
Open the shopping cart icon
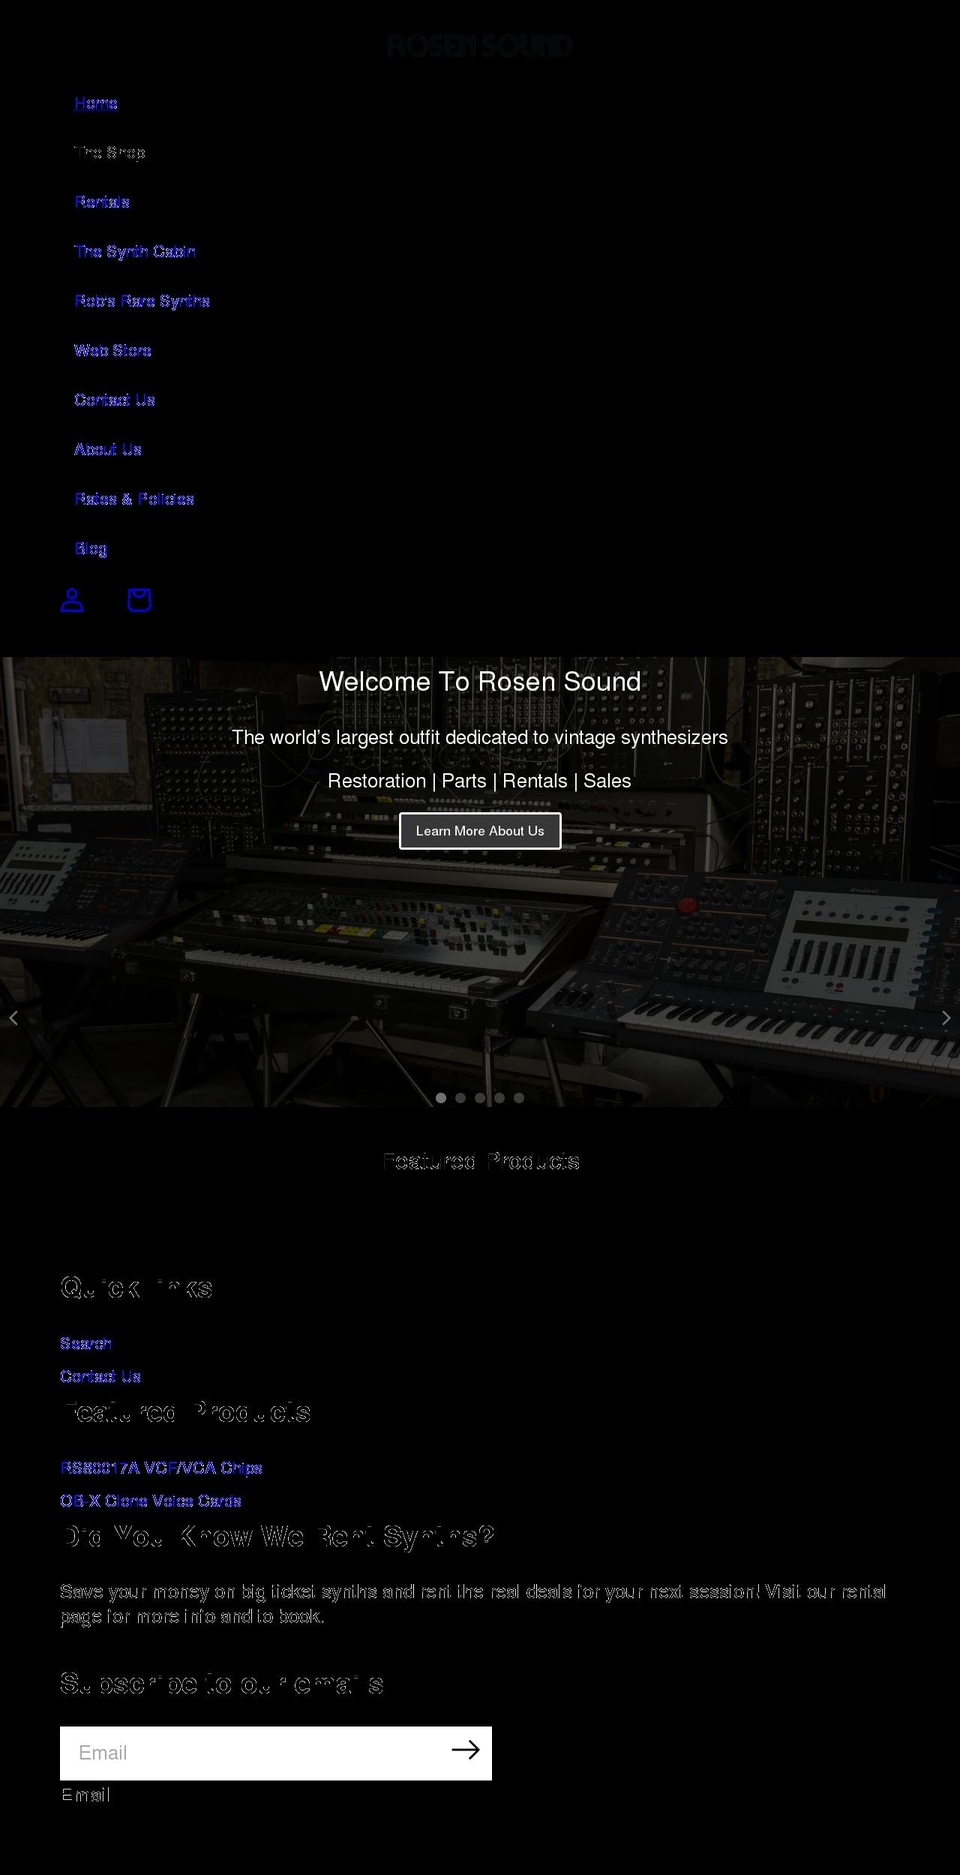coord(139,600)
